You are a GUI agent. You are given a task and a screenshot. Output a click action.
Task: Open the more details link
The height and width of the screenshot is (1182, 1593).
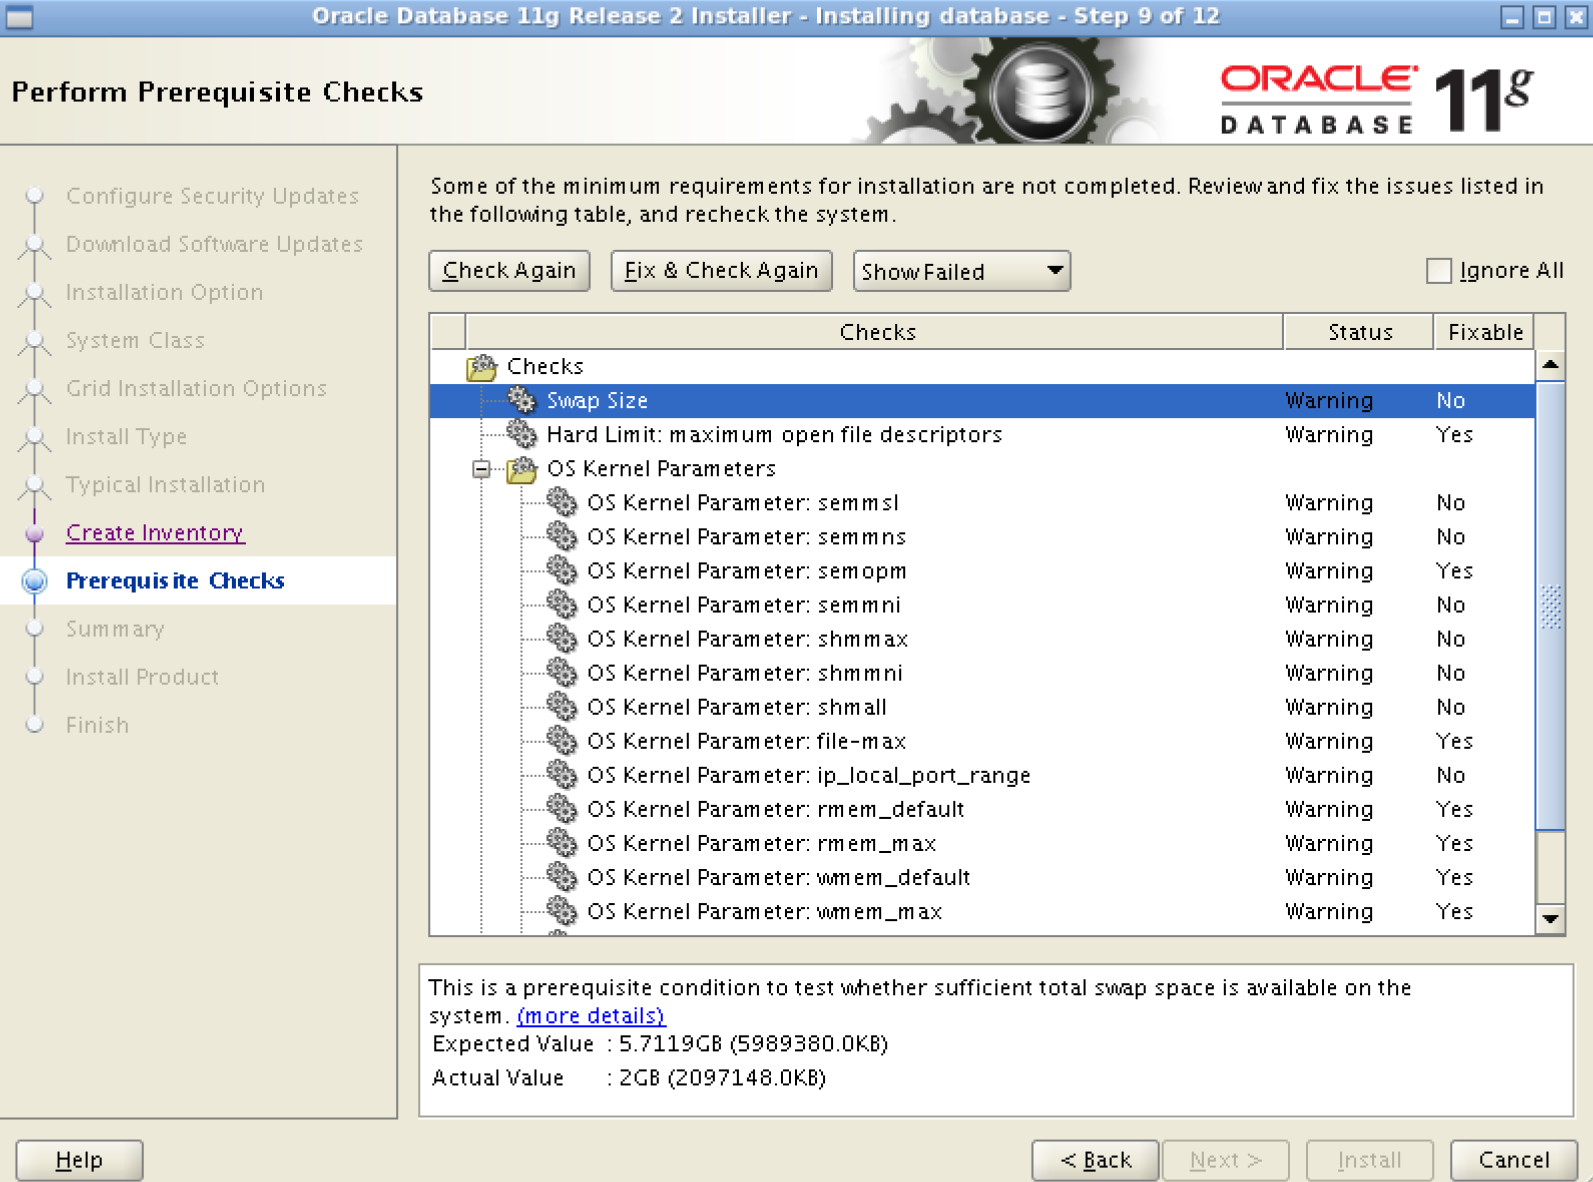click(591, 1016)
